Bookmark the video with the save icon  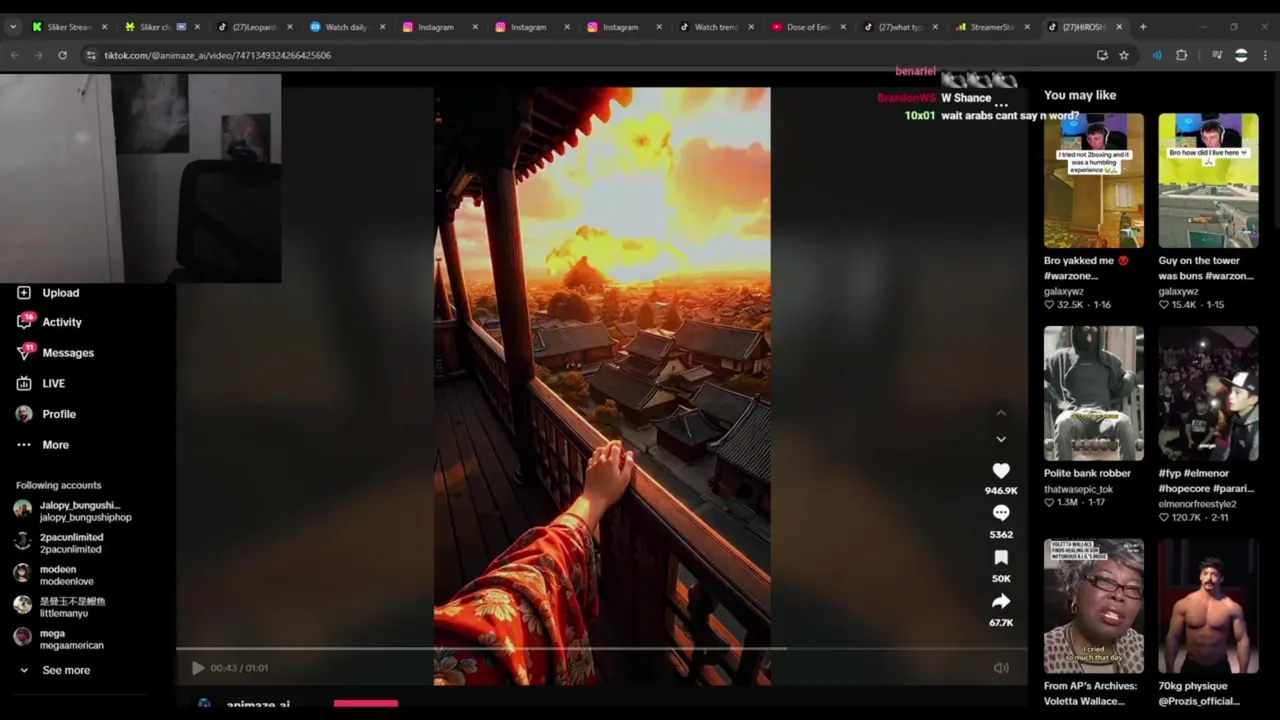(1001, 557)
